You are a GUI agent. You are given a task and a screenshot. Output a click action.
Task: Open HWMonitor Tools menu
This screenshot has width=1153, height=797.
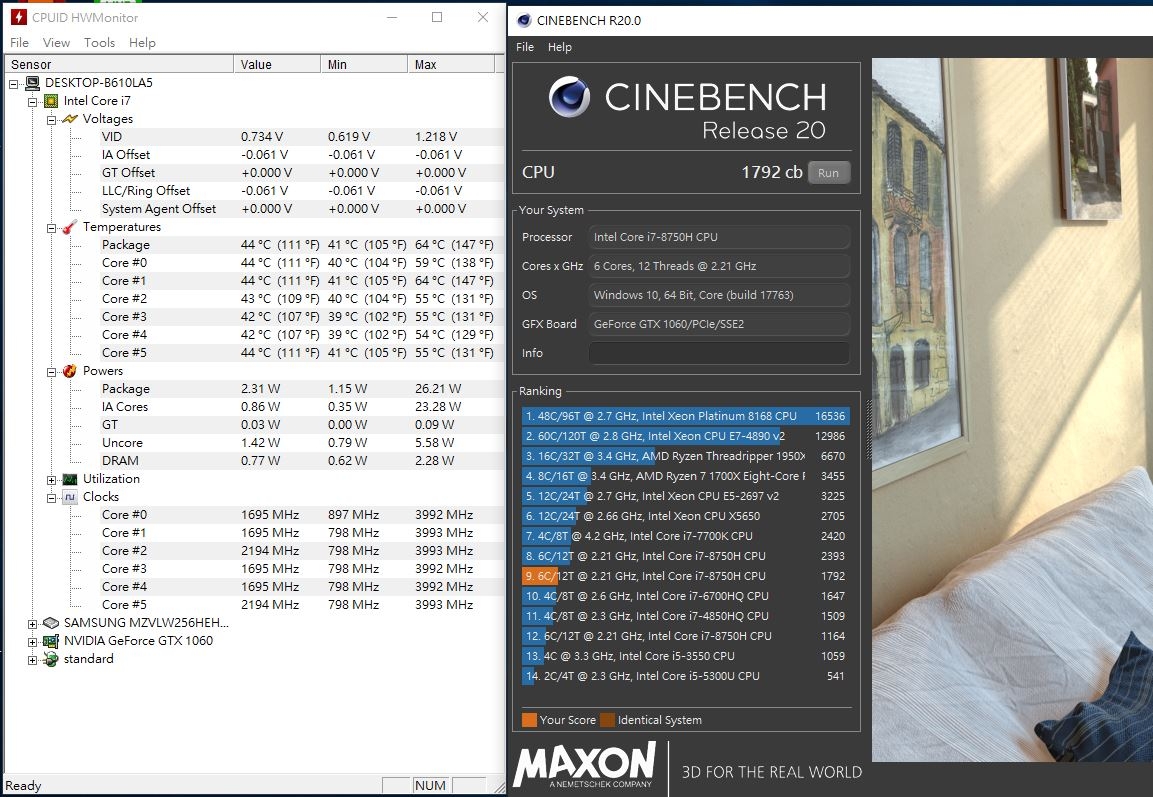[x=99, y=43]
